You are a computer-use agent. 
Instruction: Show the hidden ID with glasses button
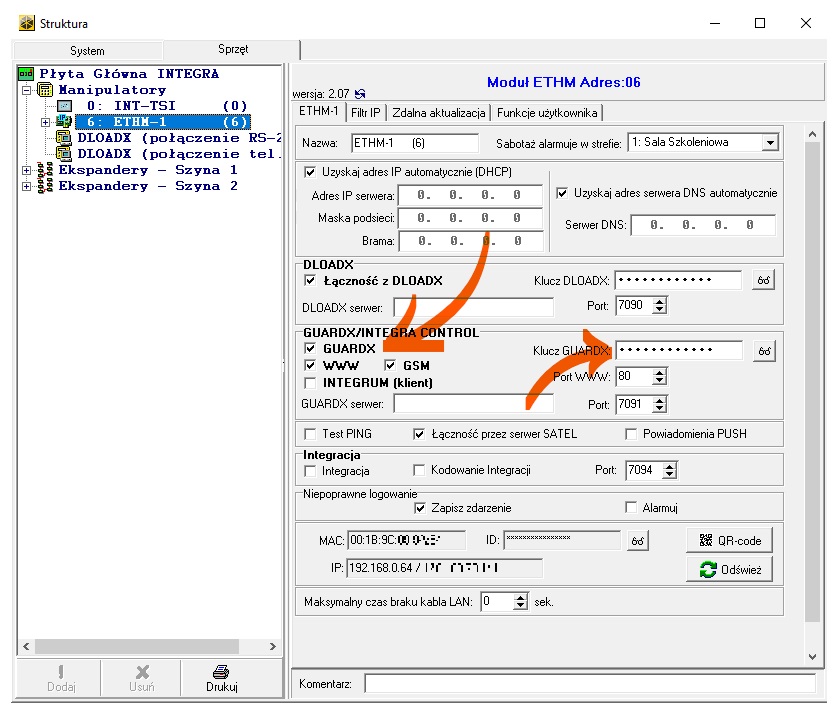tap(636, 541)
